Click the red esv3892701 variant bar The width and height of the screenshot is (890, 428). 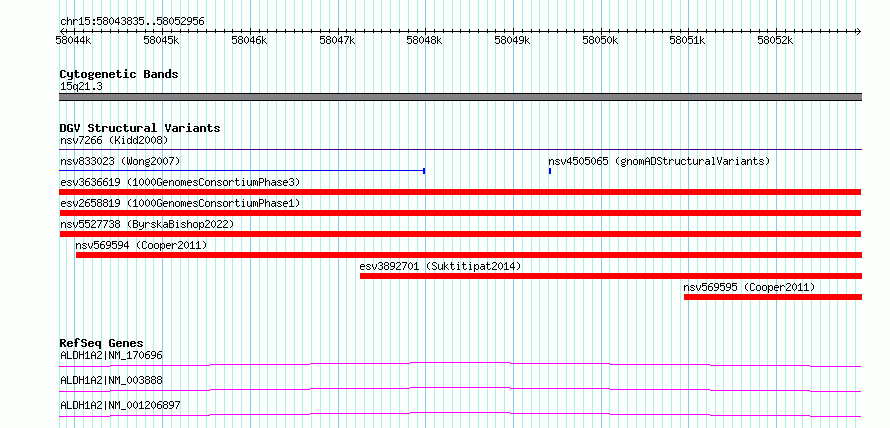pyautogui.click(x=611, y=276)
